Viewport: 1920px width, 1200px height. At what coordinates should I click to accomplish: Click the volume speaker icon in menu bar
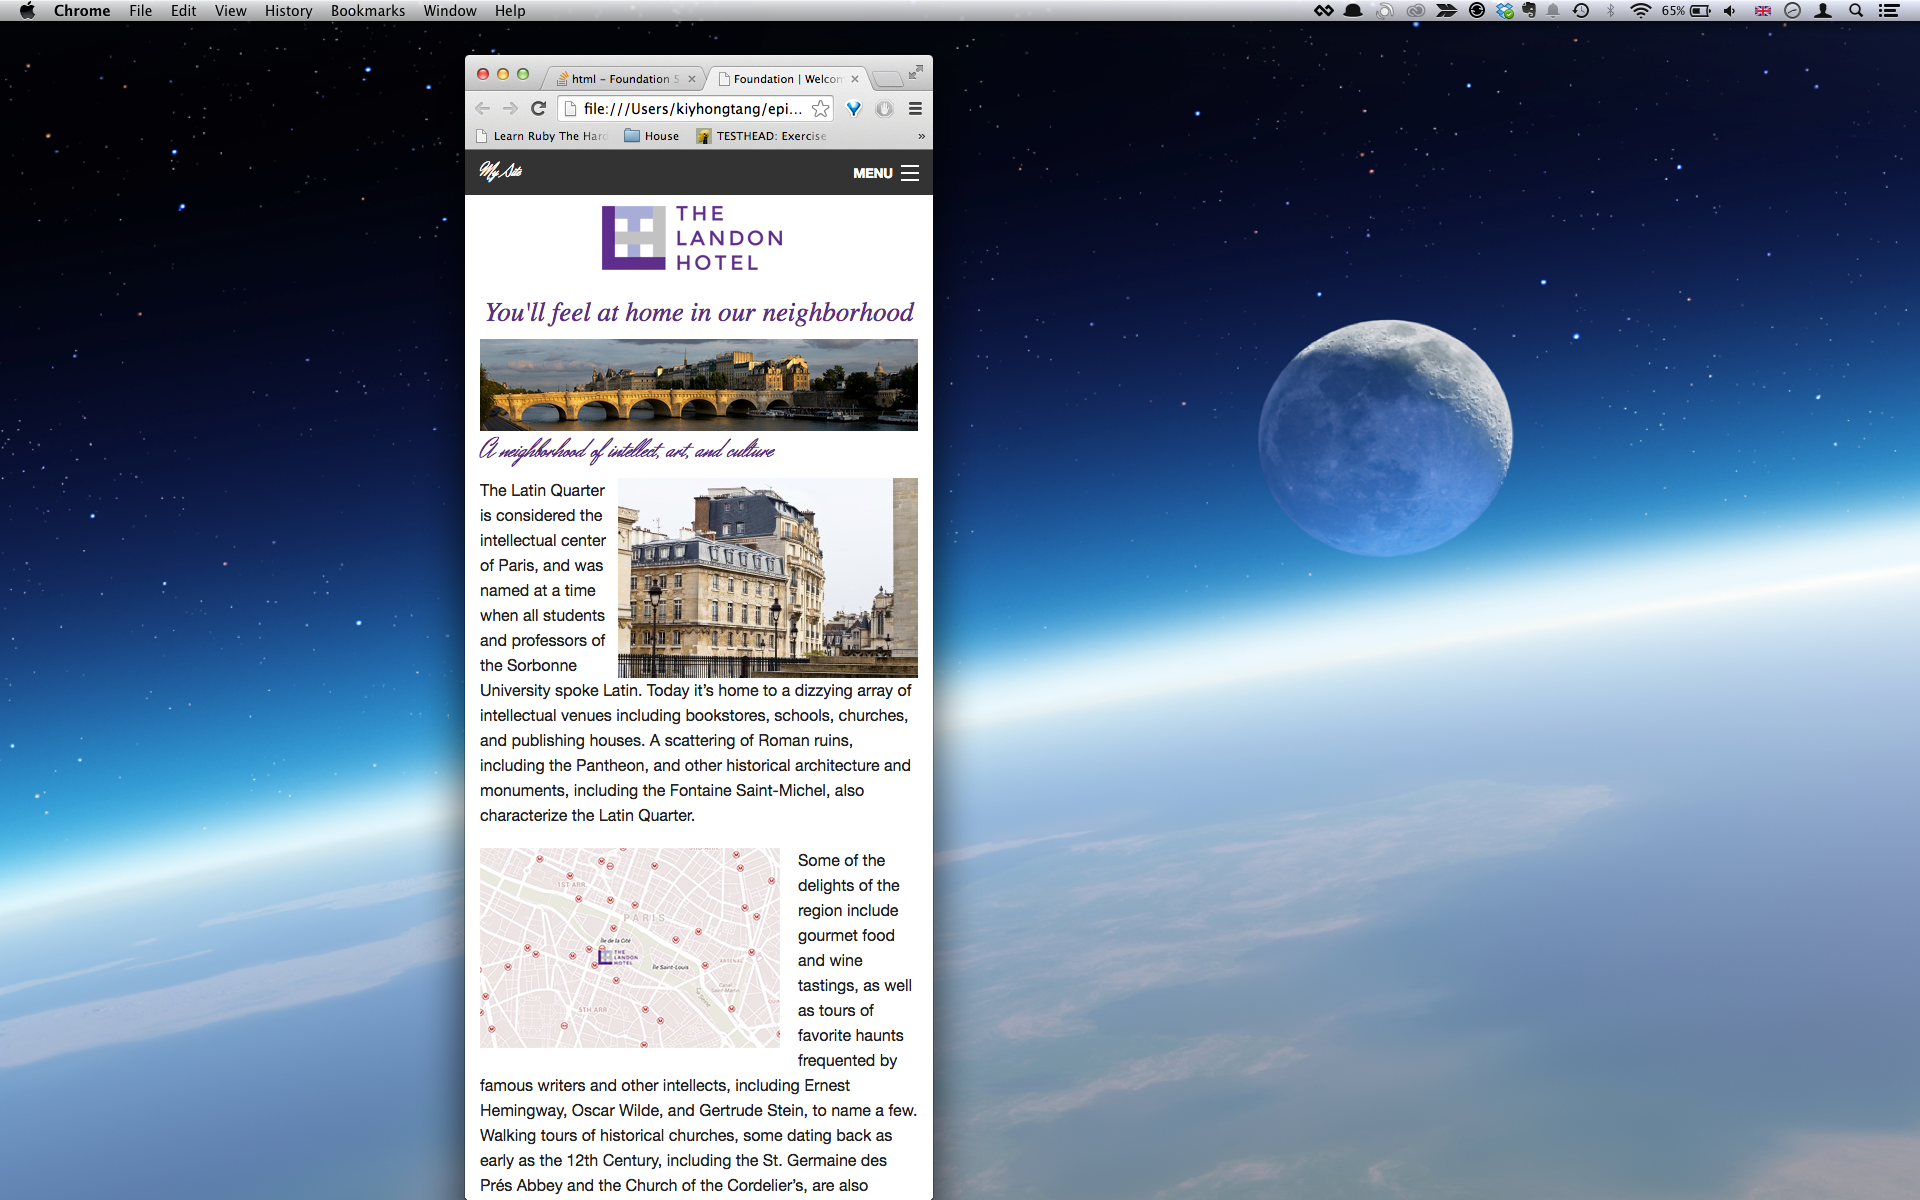(1730, 11)
